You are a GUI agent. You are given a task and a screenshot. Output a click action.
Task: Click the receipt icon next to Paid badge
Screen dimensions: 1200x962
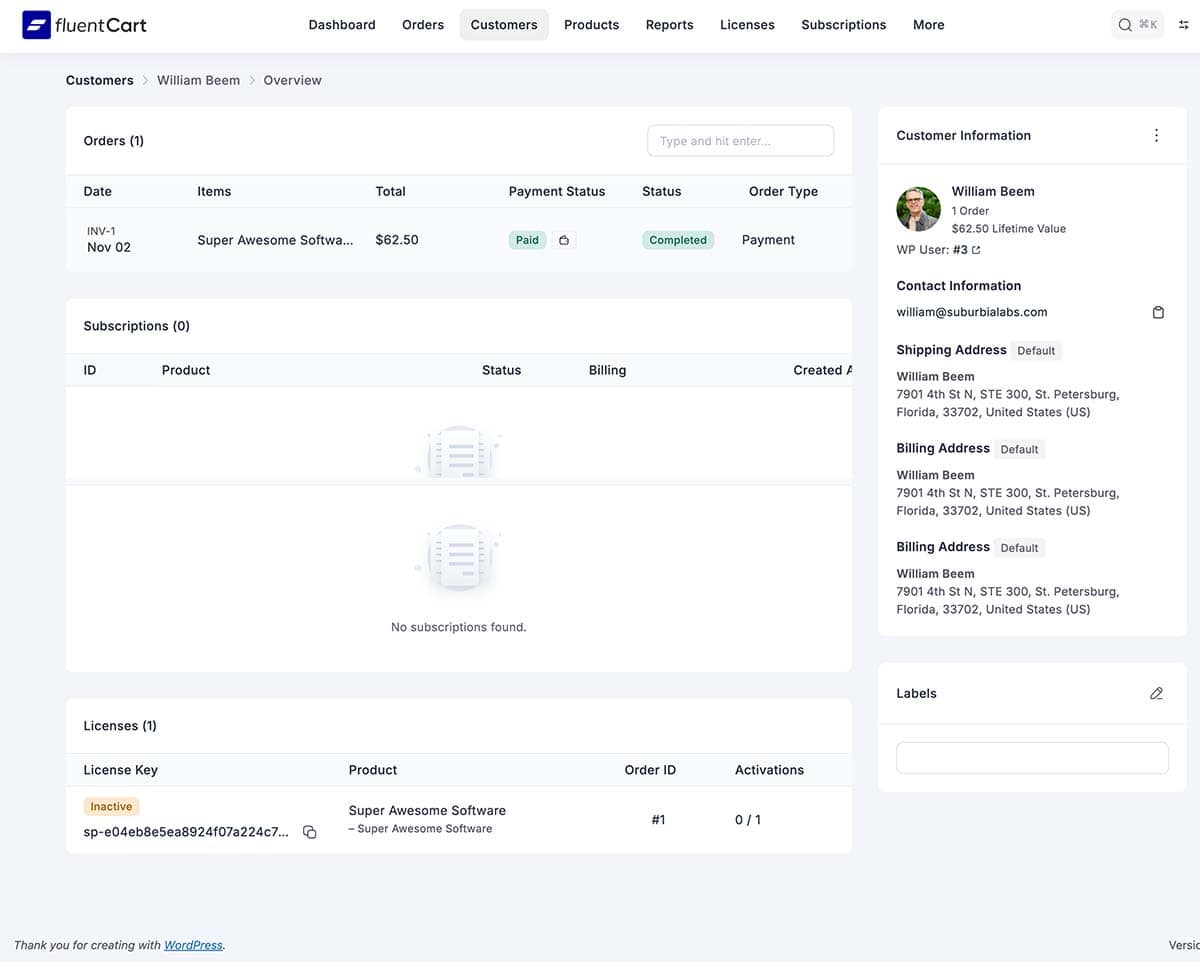click(564, 240)
